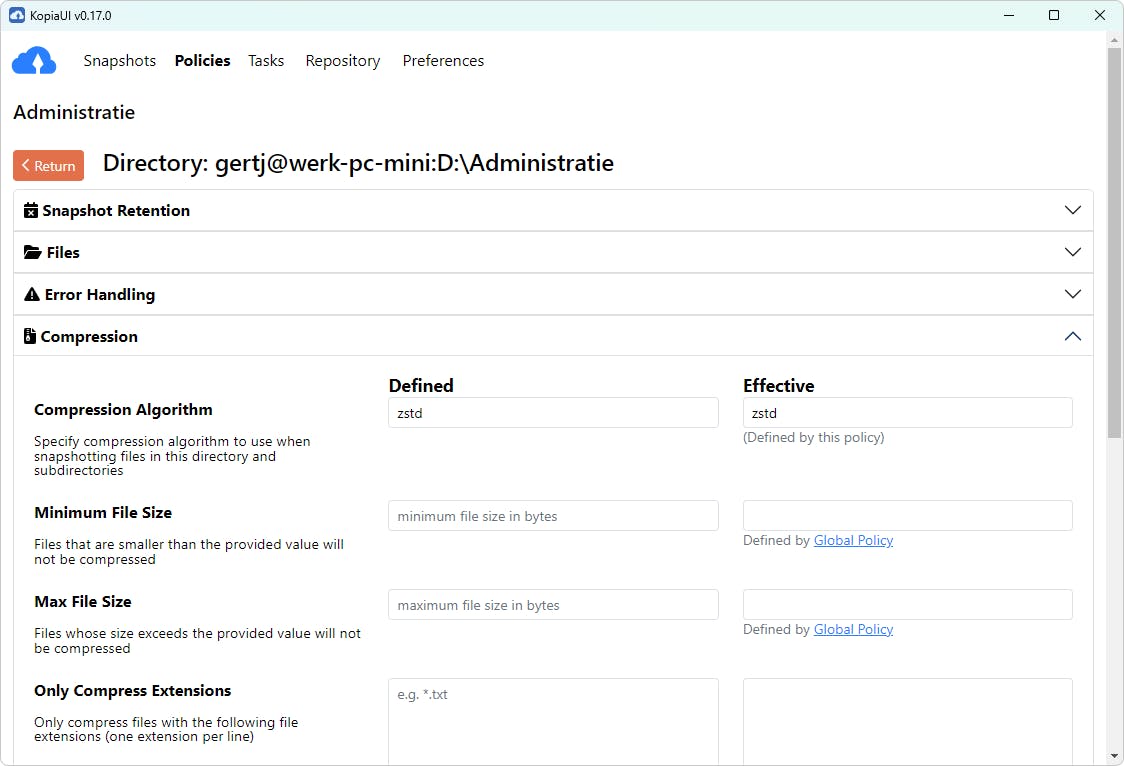The image size is (1124, 766).
Task: Click the Defined column header
Action: [x=421, y=386]
